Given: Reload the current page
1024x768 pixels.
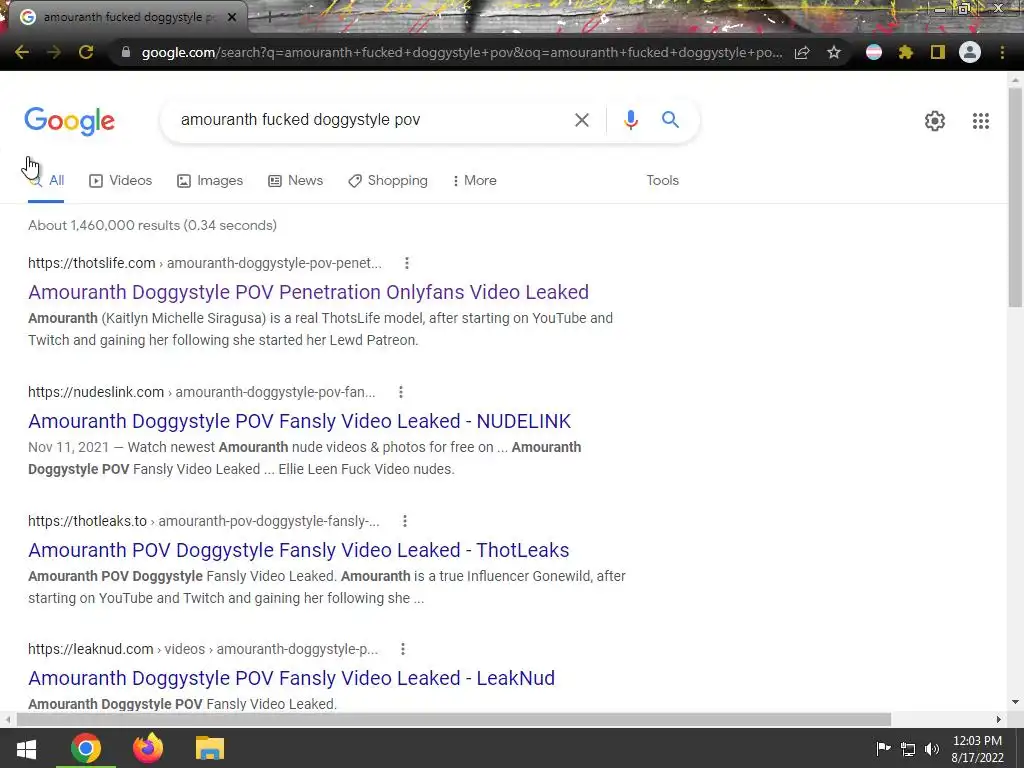Looking at the screenshot, I should click(86, 52).
